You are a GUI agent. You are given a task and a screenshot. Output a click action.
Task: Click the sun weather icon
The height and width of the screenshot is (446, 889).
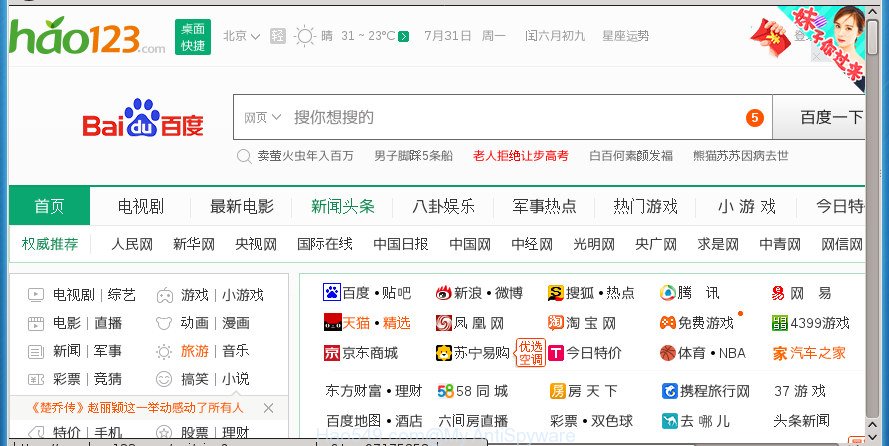305,36
